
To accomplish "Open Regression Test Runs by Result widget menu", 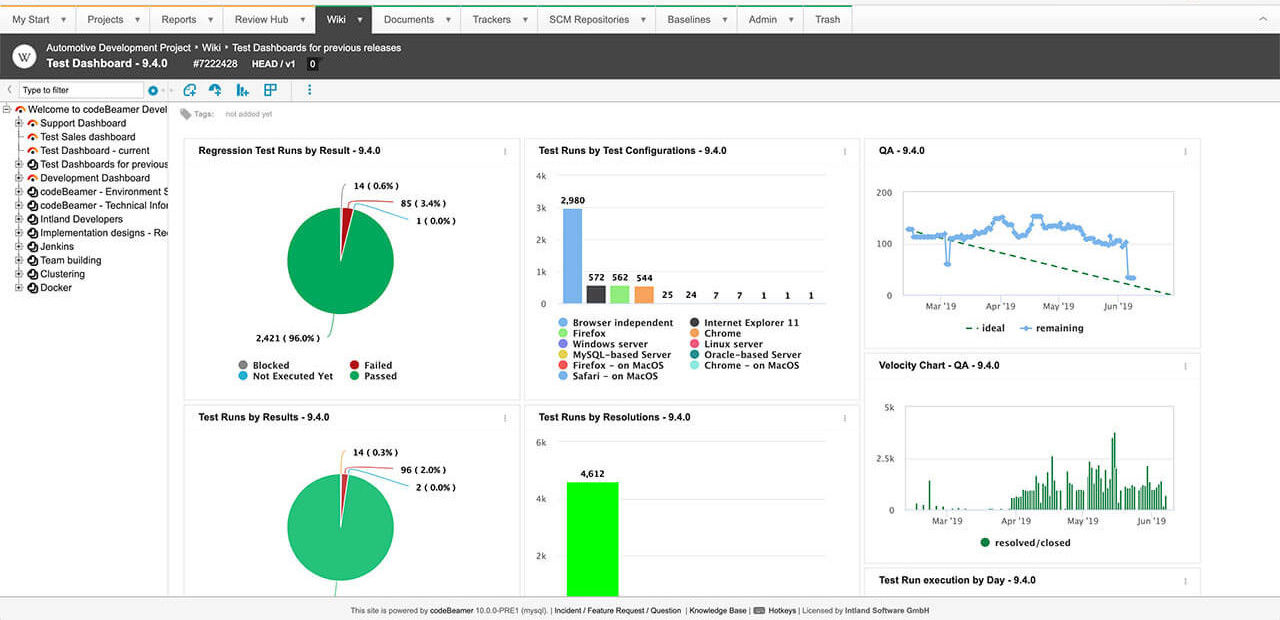I will coord(504,152).
